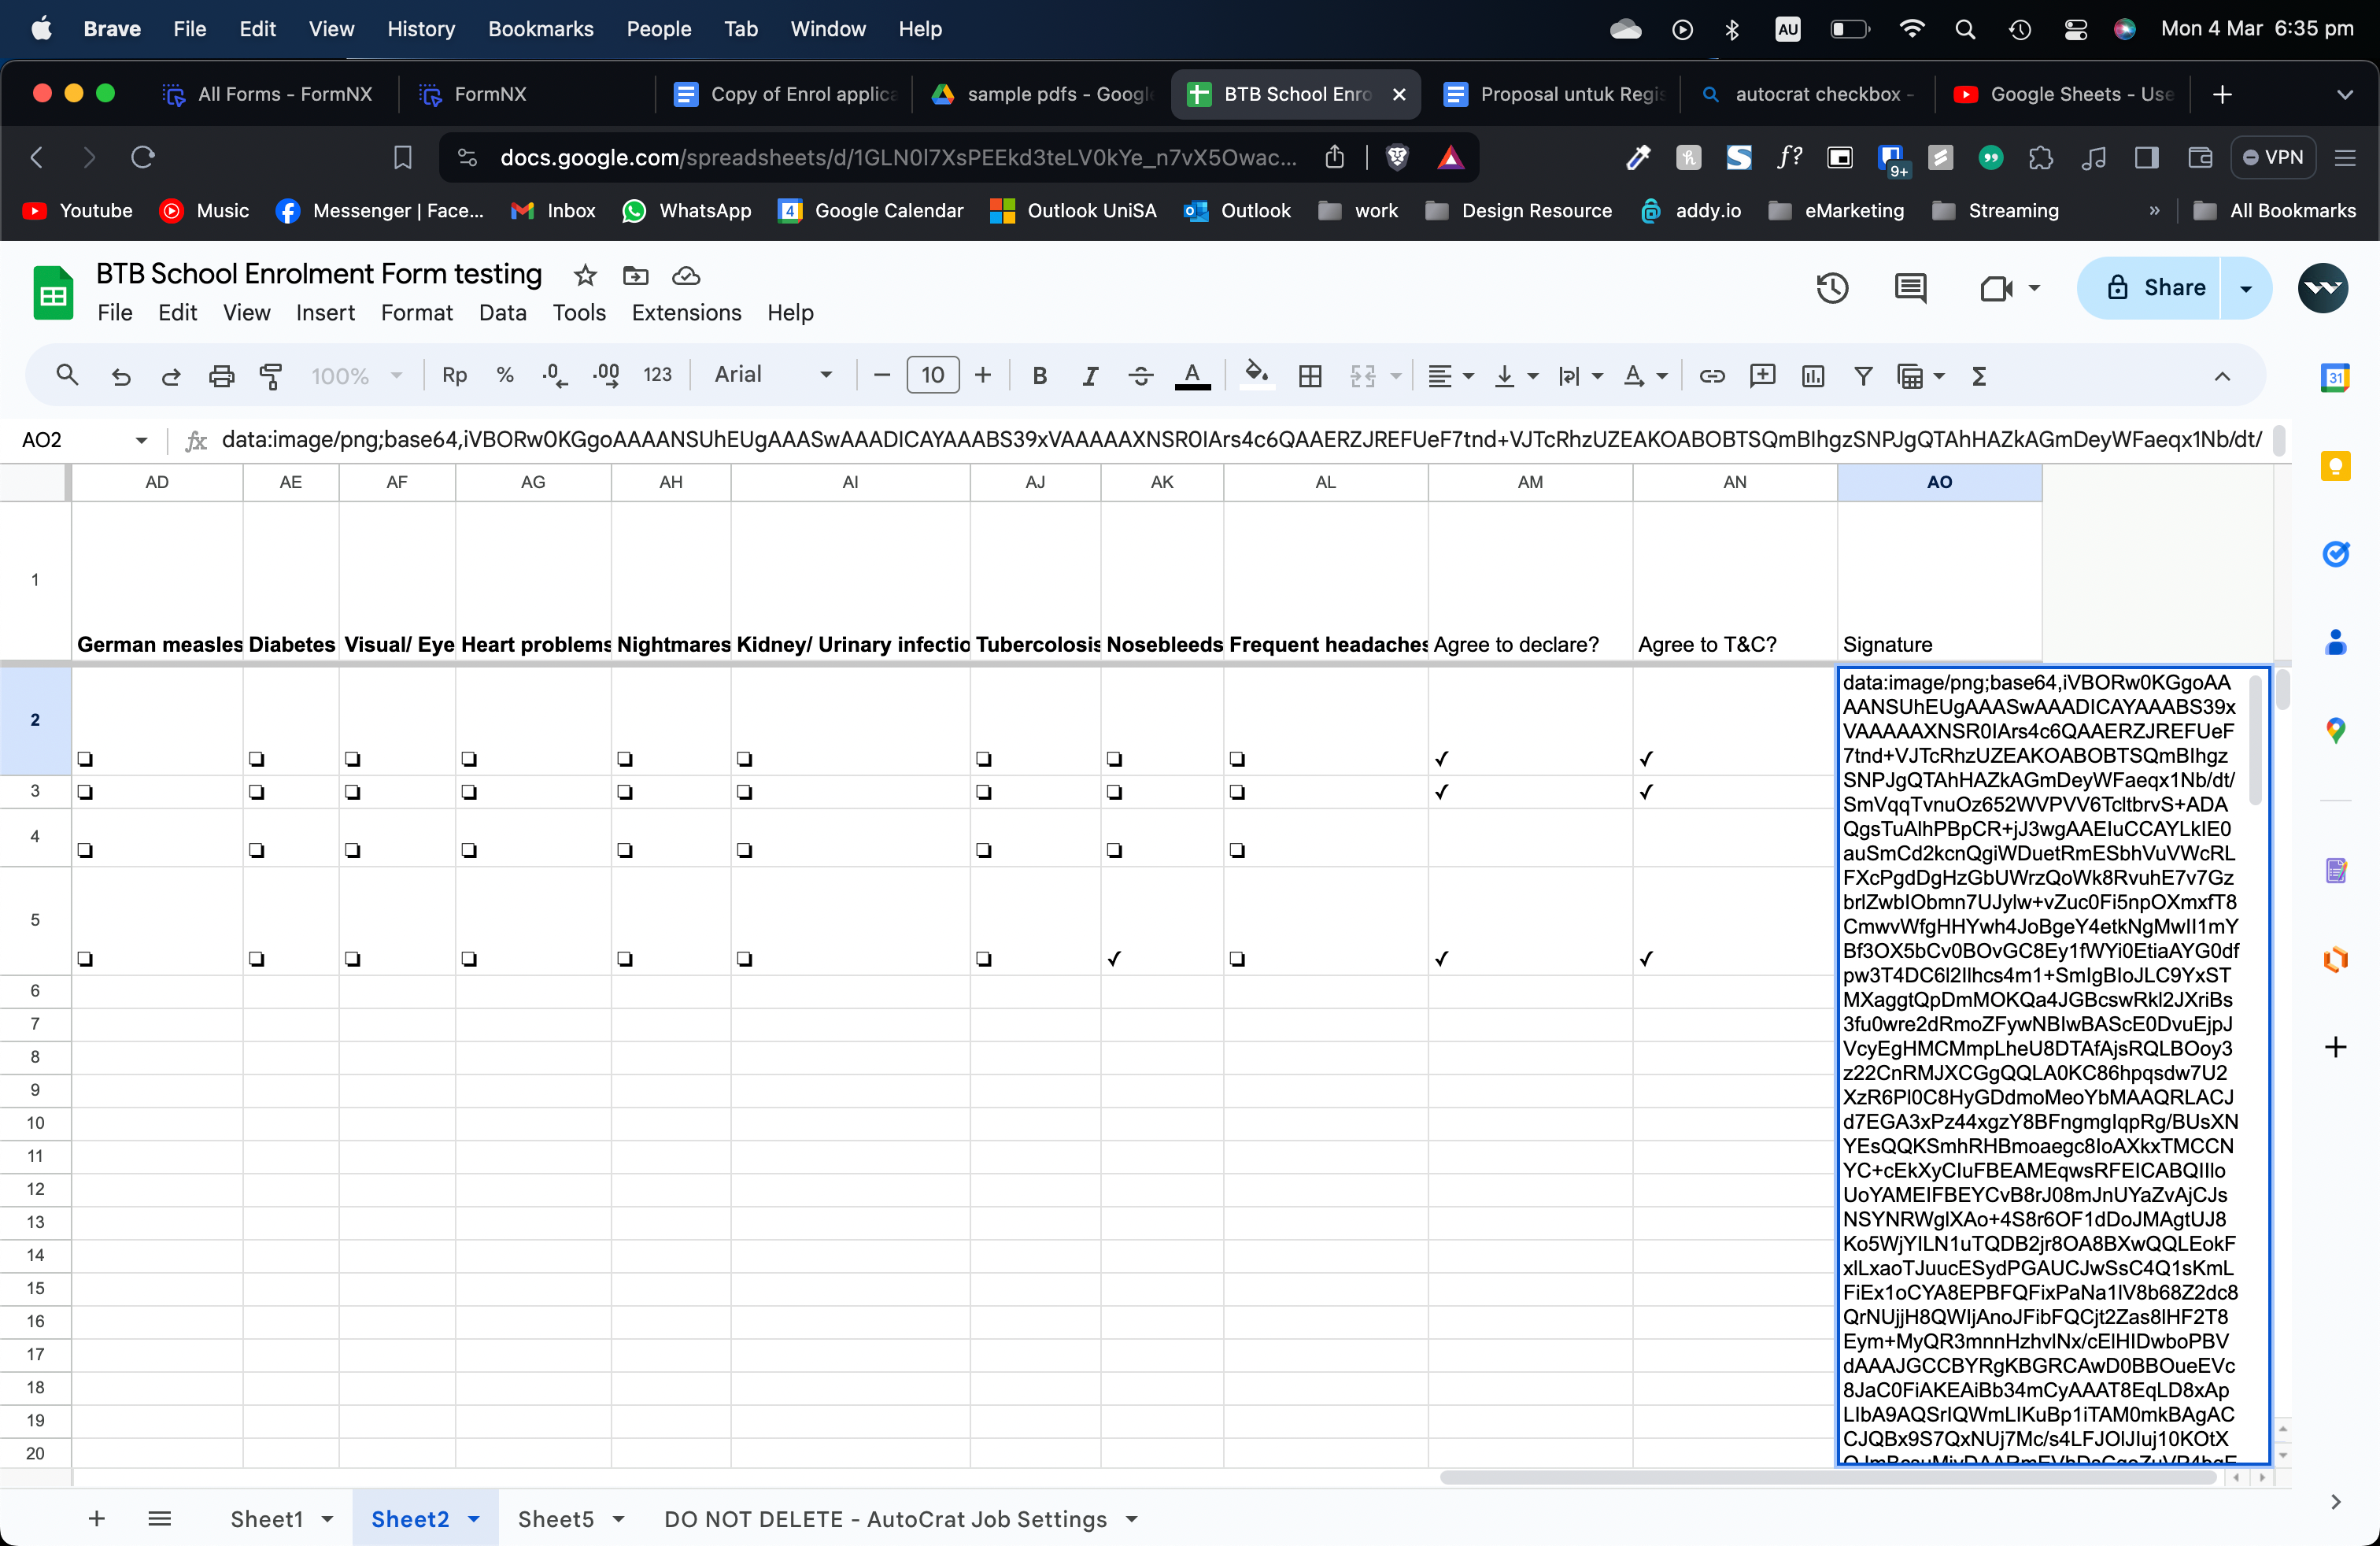Open the comments panel icon
This screenshot has width=2380, height=1546.
pyautogui.click(x=1910, y=289)
